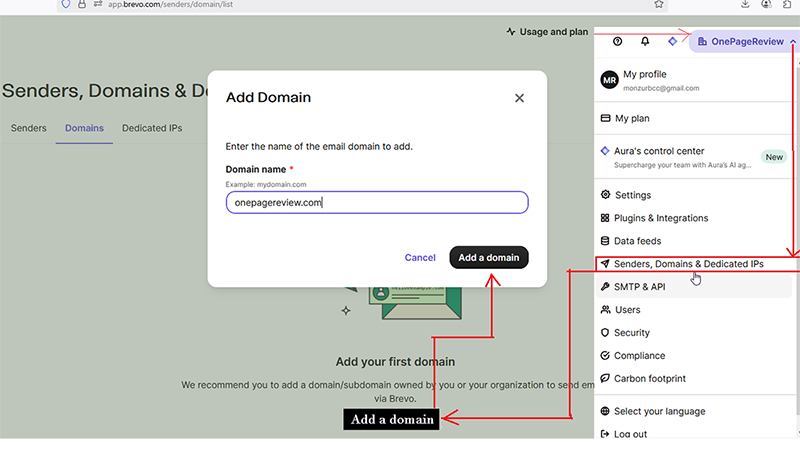
Task: Close the Add Domain dialog
Action: pos(519,98)
